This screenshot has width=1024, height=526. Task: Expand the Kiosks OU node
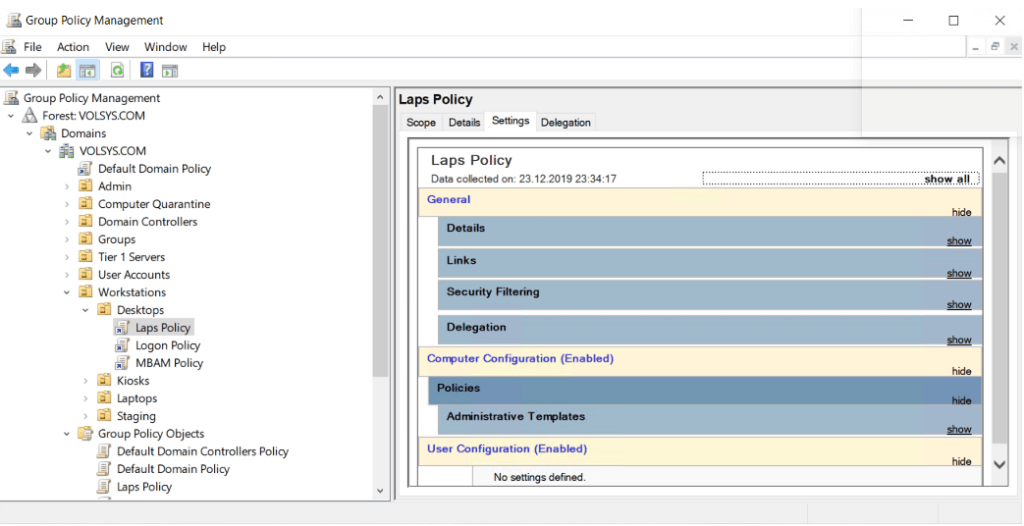pyautogui.click(x=86, y=381)
